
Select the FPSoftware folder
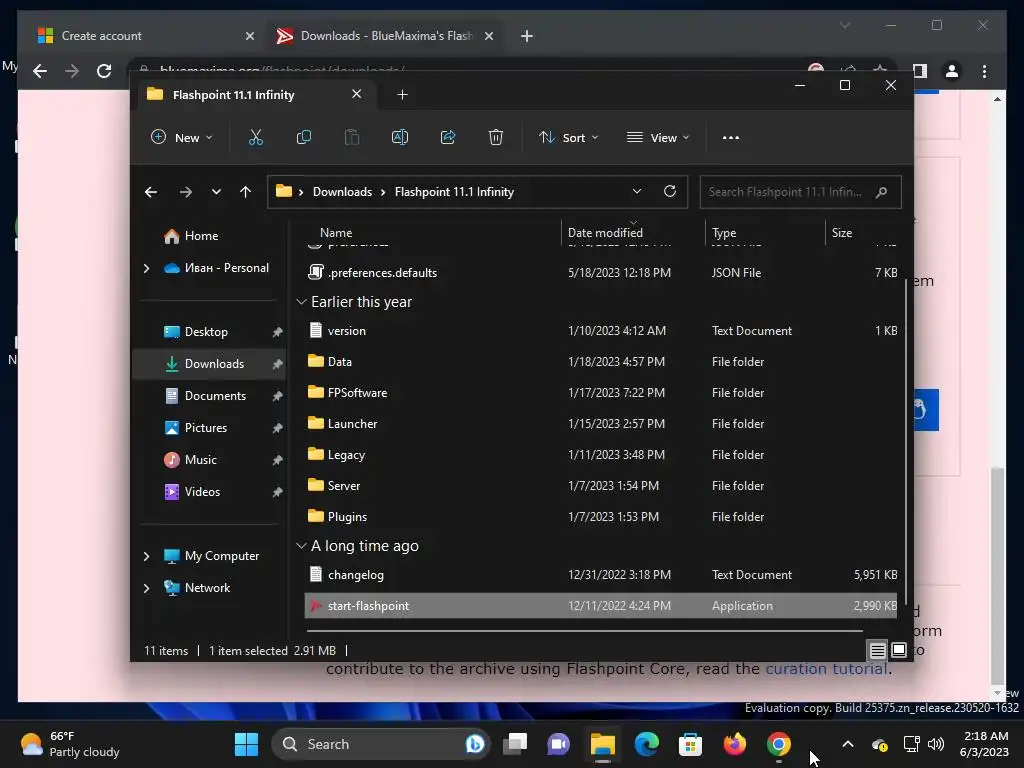pyautogui.click(x=601, y=392)
